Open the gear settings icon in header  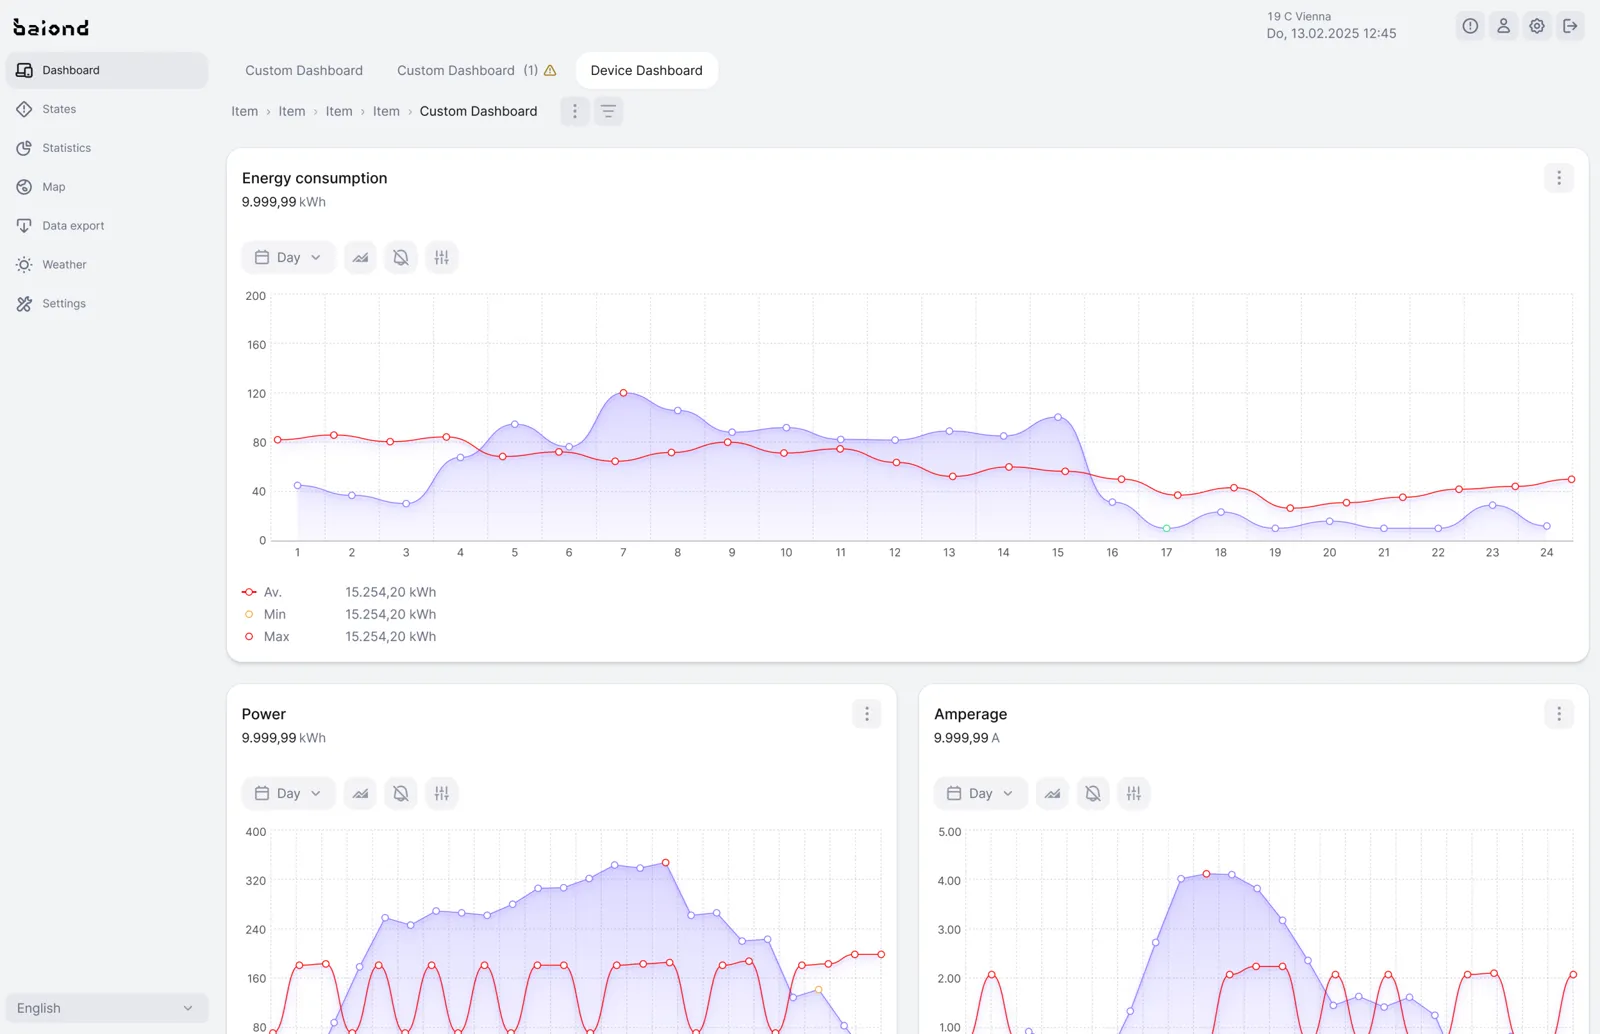[1537, 26]
